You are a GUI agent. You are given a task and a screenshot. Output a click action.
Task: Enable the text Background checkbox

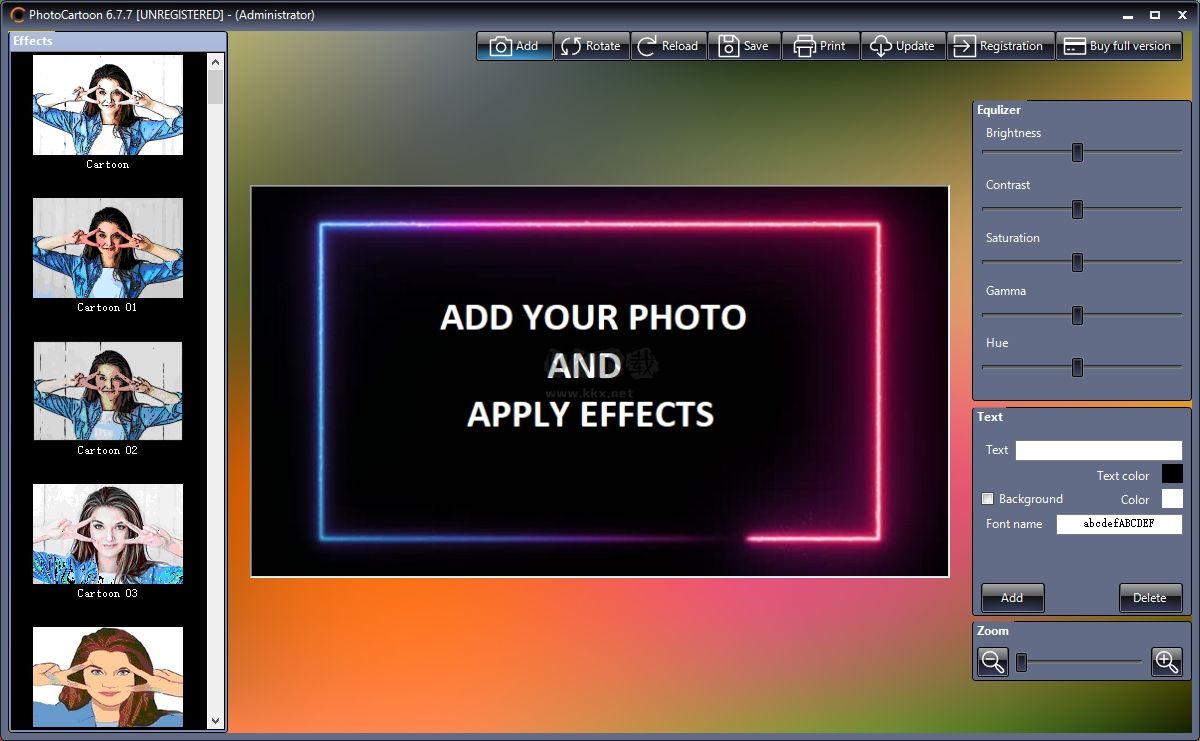988,499
